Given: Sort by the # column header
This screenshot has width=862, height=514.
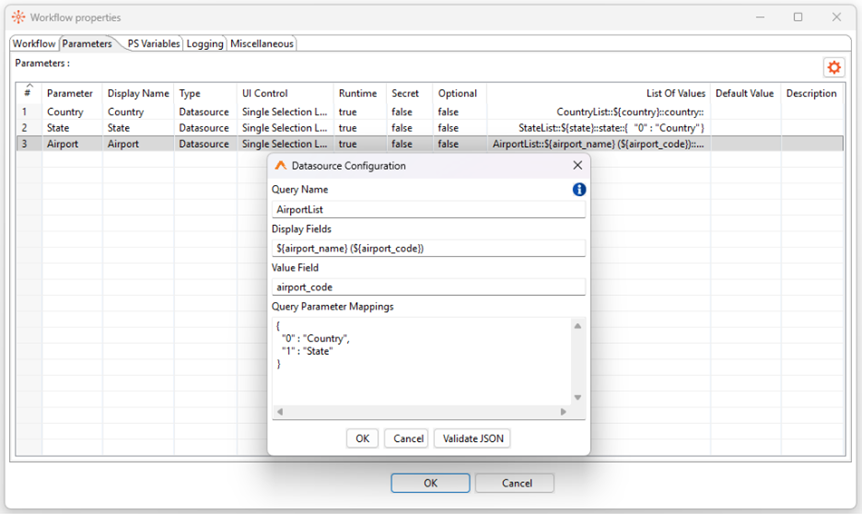Looking at the screenshot, I should click(x=28, y=93).
